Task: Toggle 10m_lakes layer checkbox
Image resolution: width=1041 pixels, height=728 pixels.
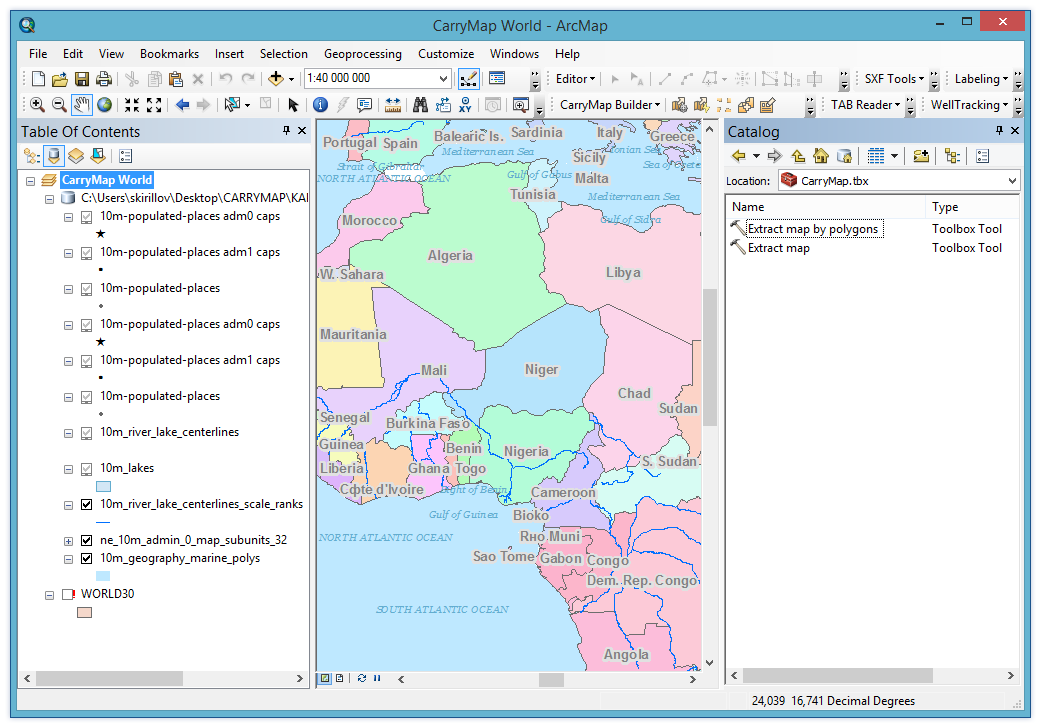Action: coord(86,469)
